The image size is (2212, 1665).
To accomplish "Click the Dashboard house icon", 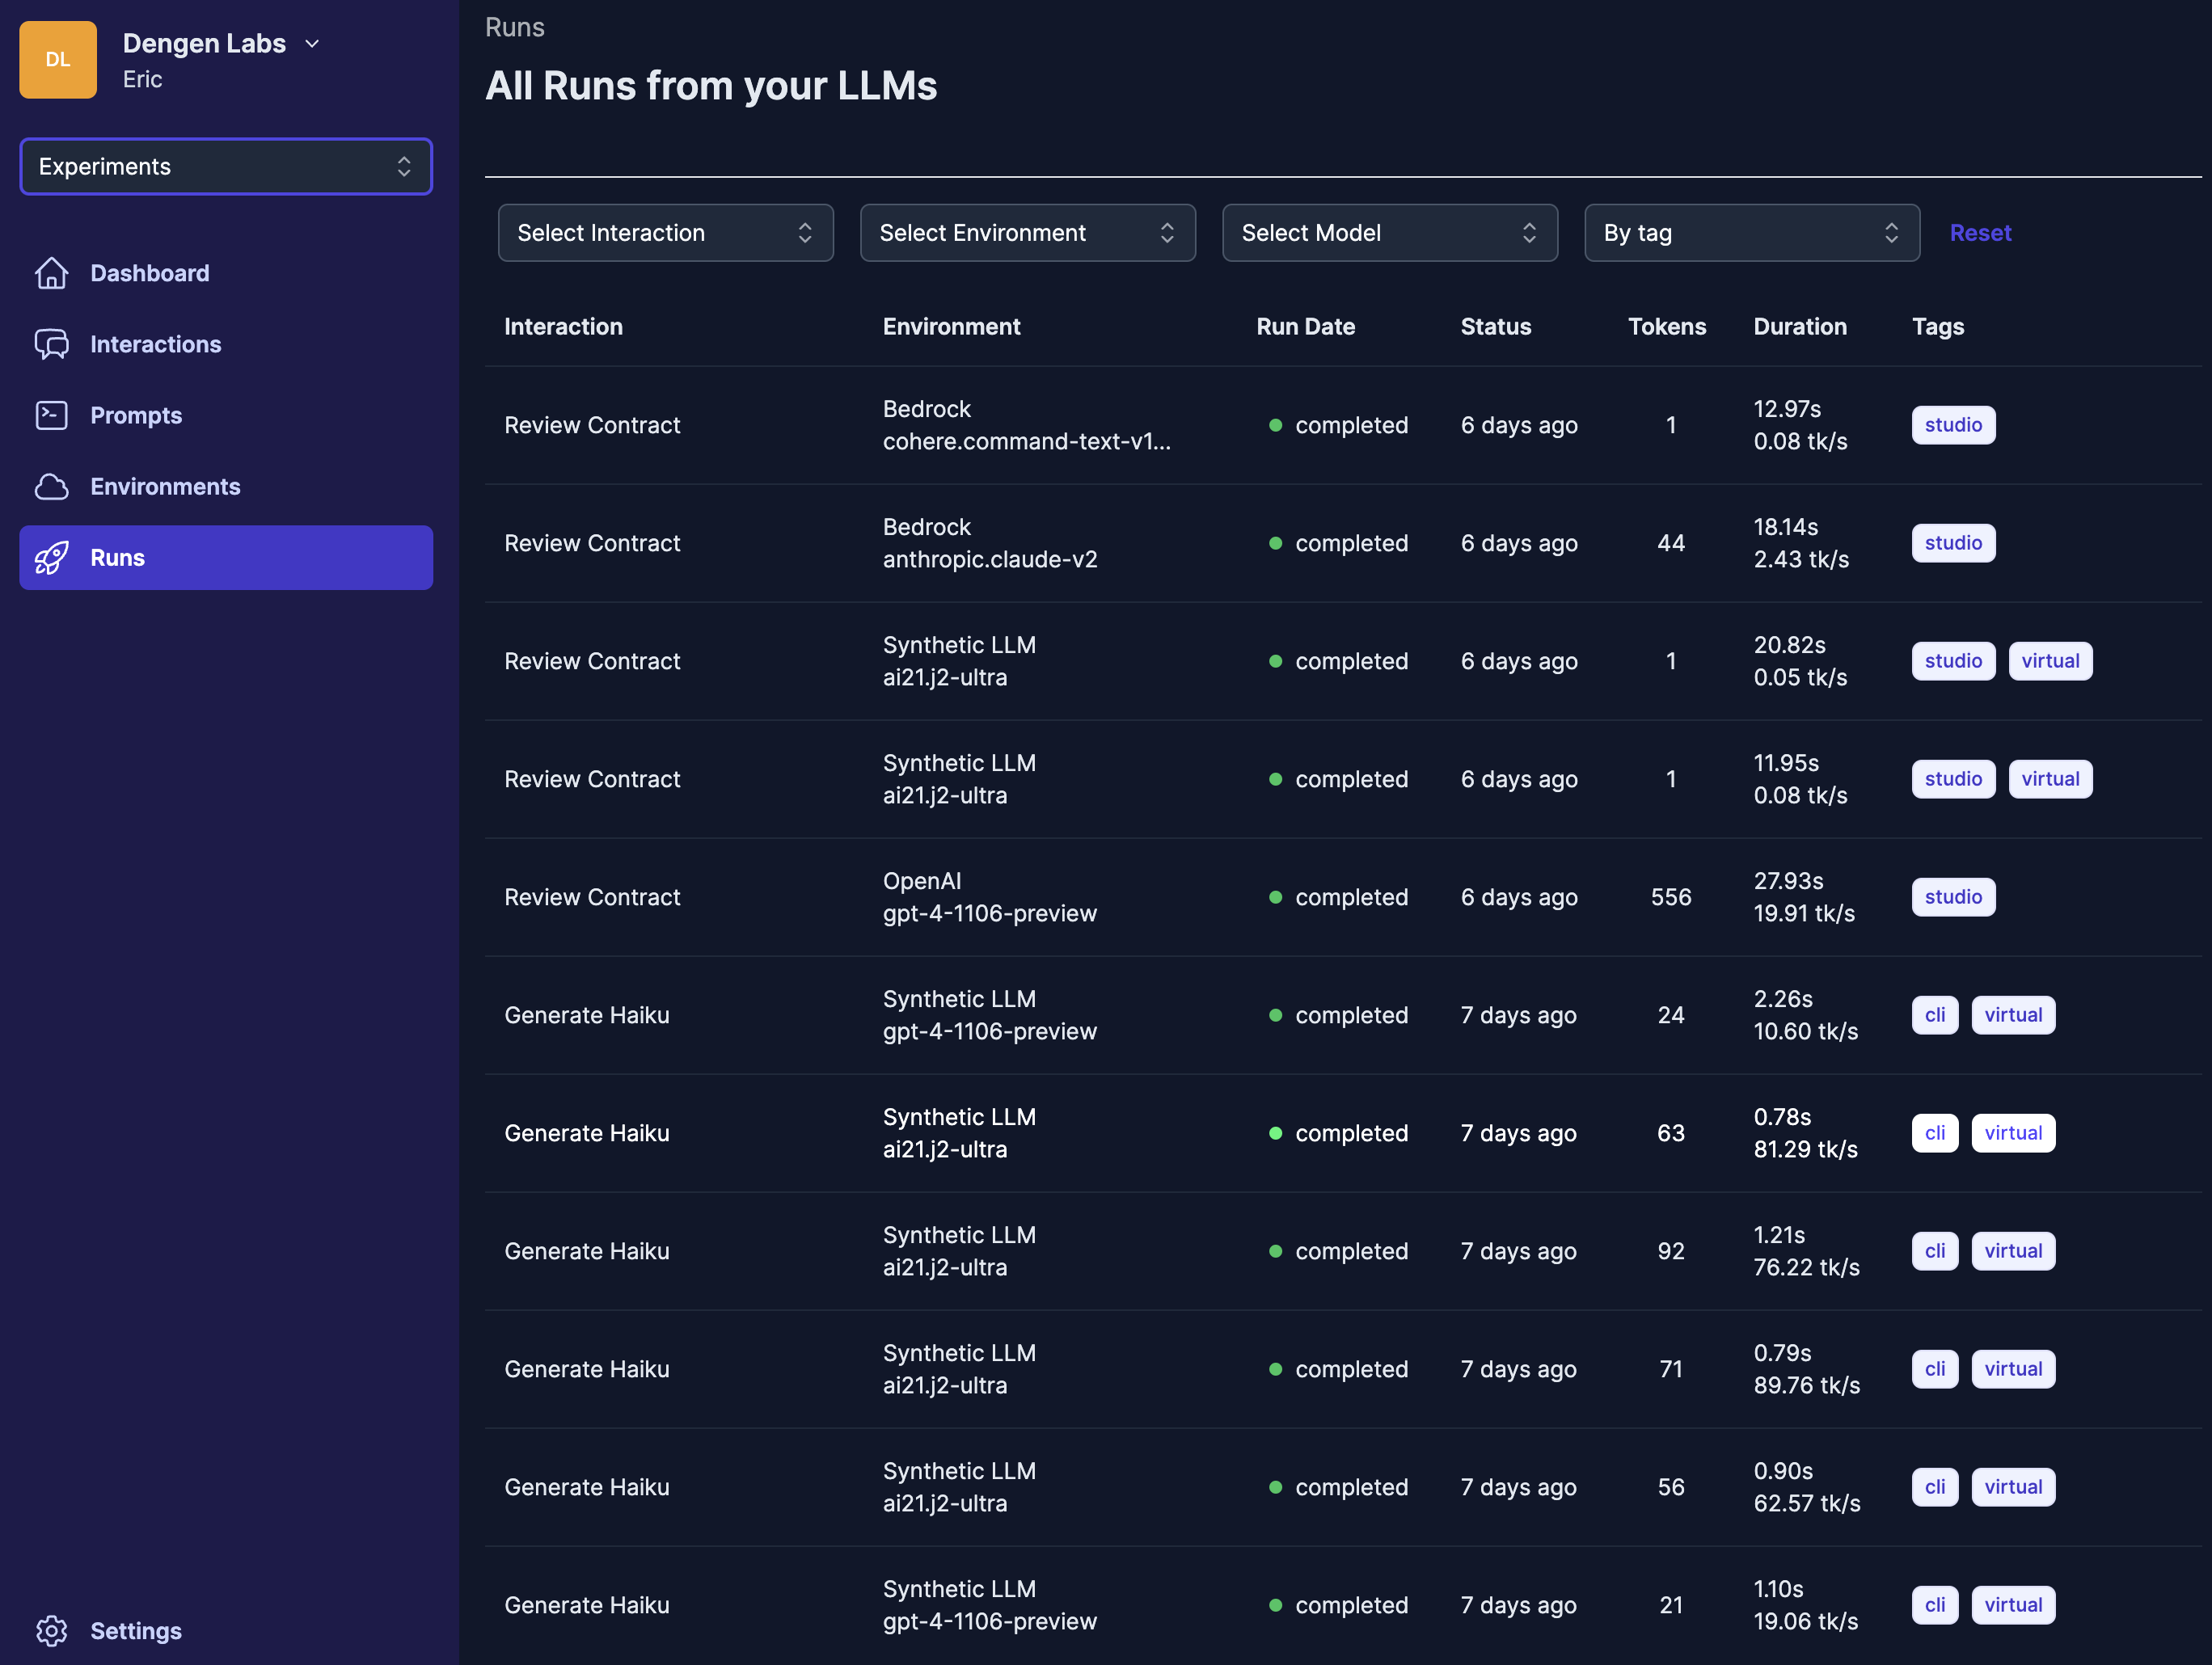I will [51, 273].
